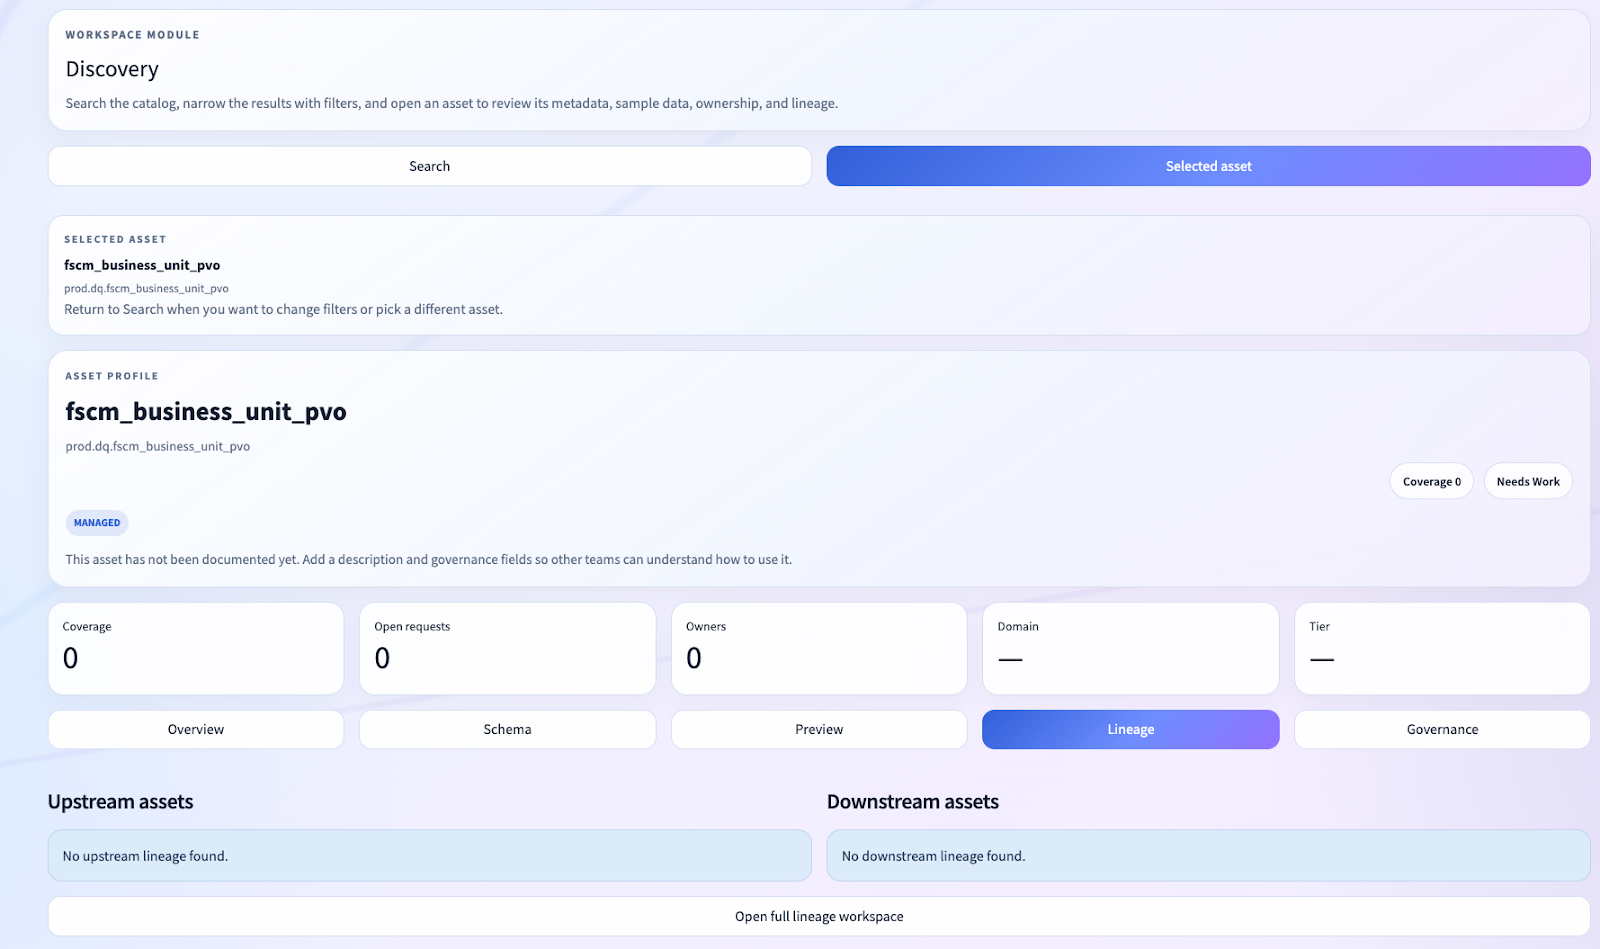1600x949 pixels.
Task: Click Open full lineage workspace button
Action: click(819, 916)
